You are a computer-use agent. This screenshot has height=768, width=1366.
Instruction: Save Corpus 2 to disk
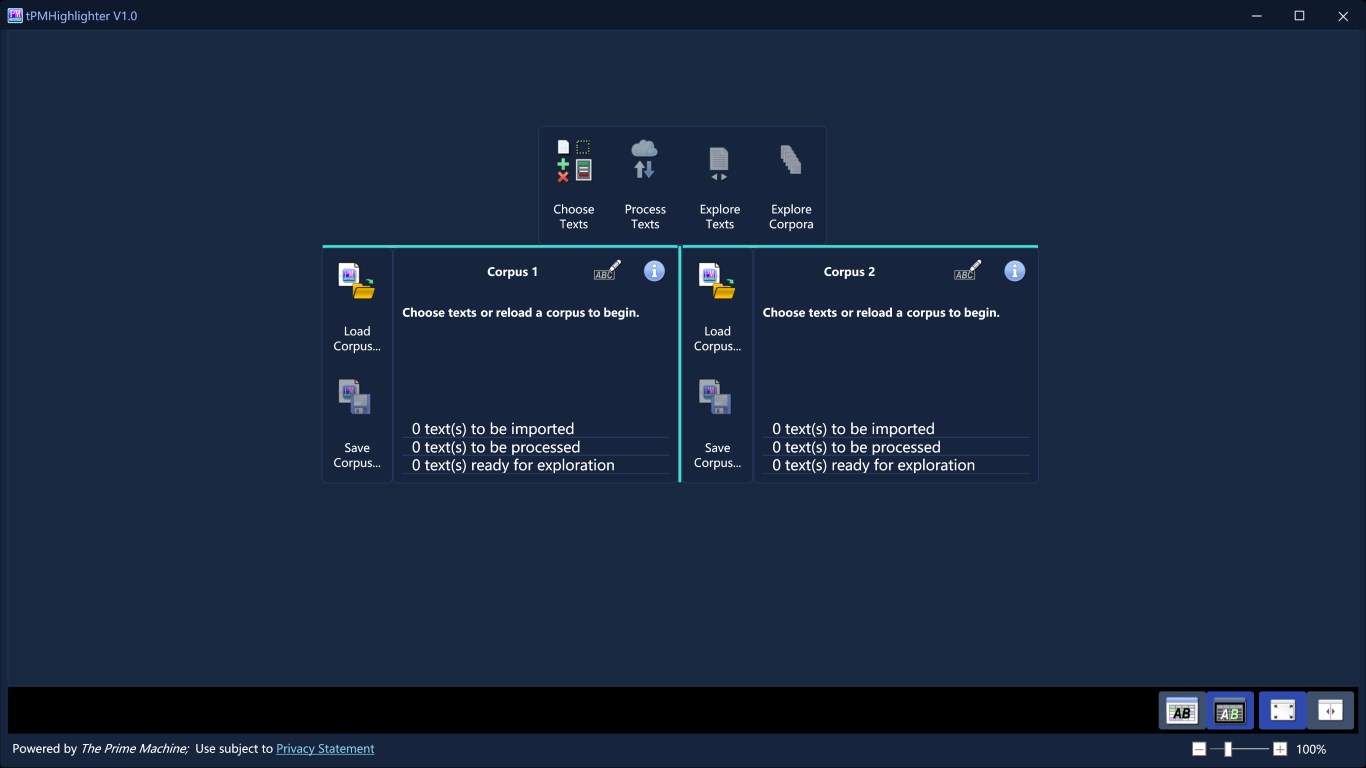(717, 424)
